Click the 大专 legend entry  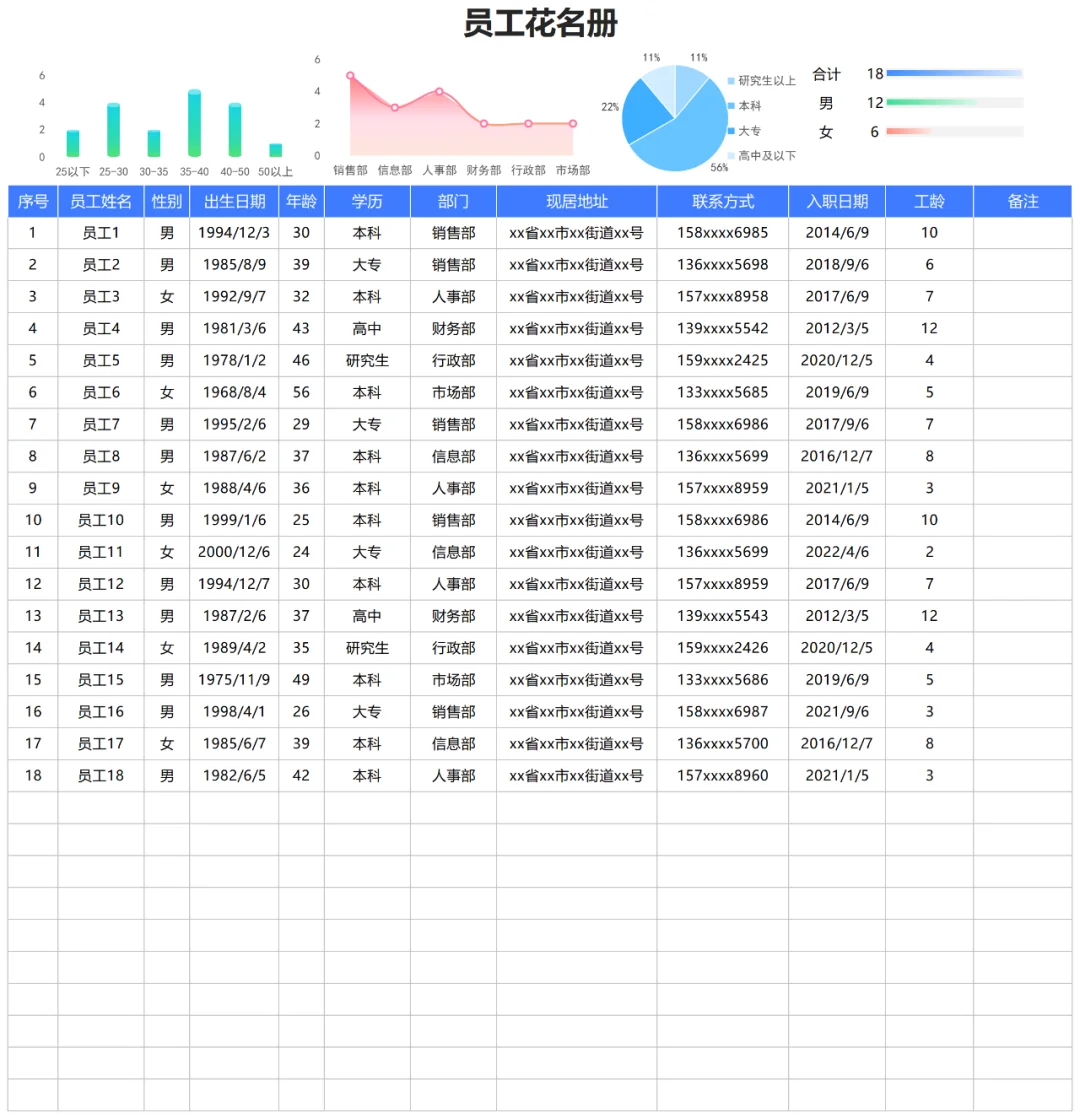pyautogui.click(x=744, y=131)
